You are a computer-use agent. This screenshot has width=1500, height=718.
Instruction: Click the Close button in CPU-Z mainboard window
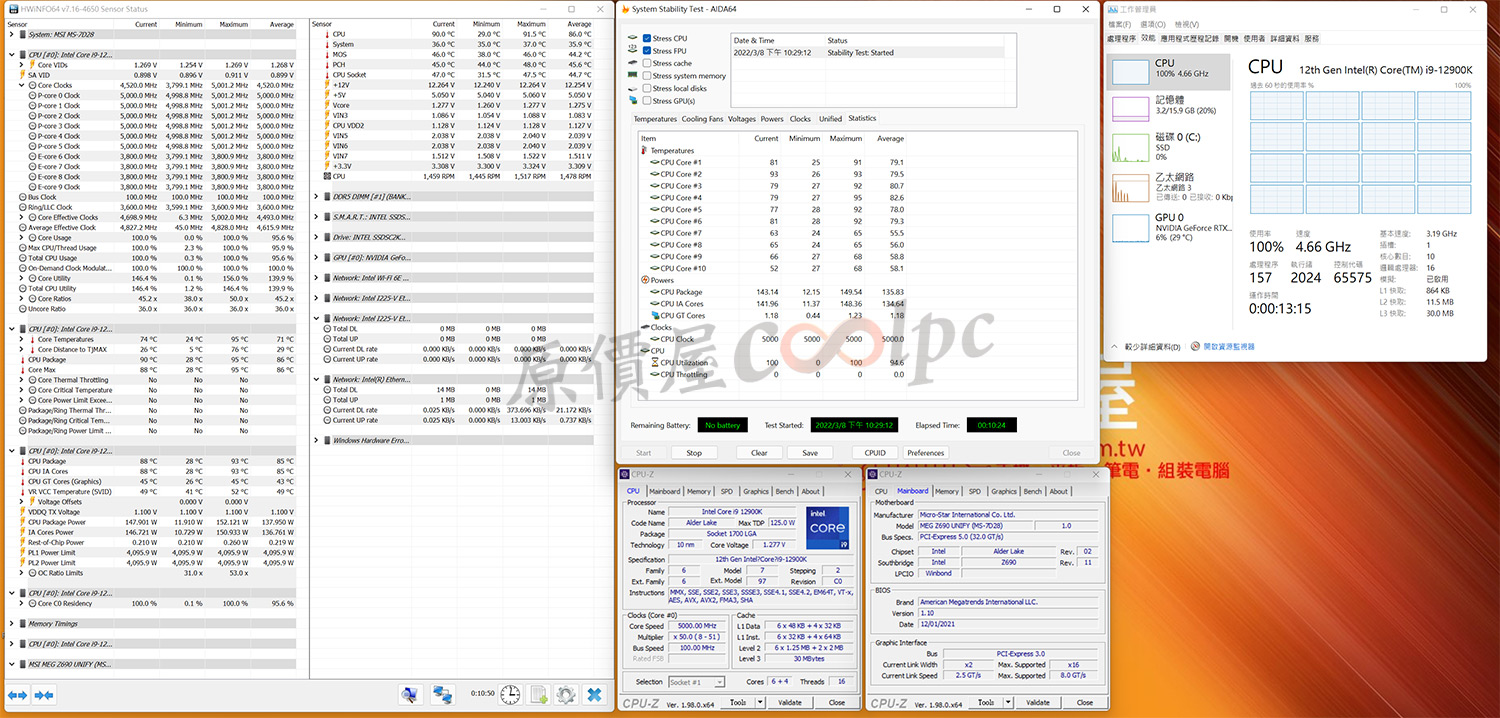(x=1085, y=703)
